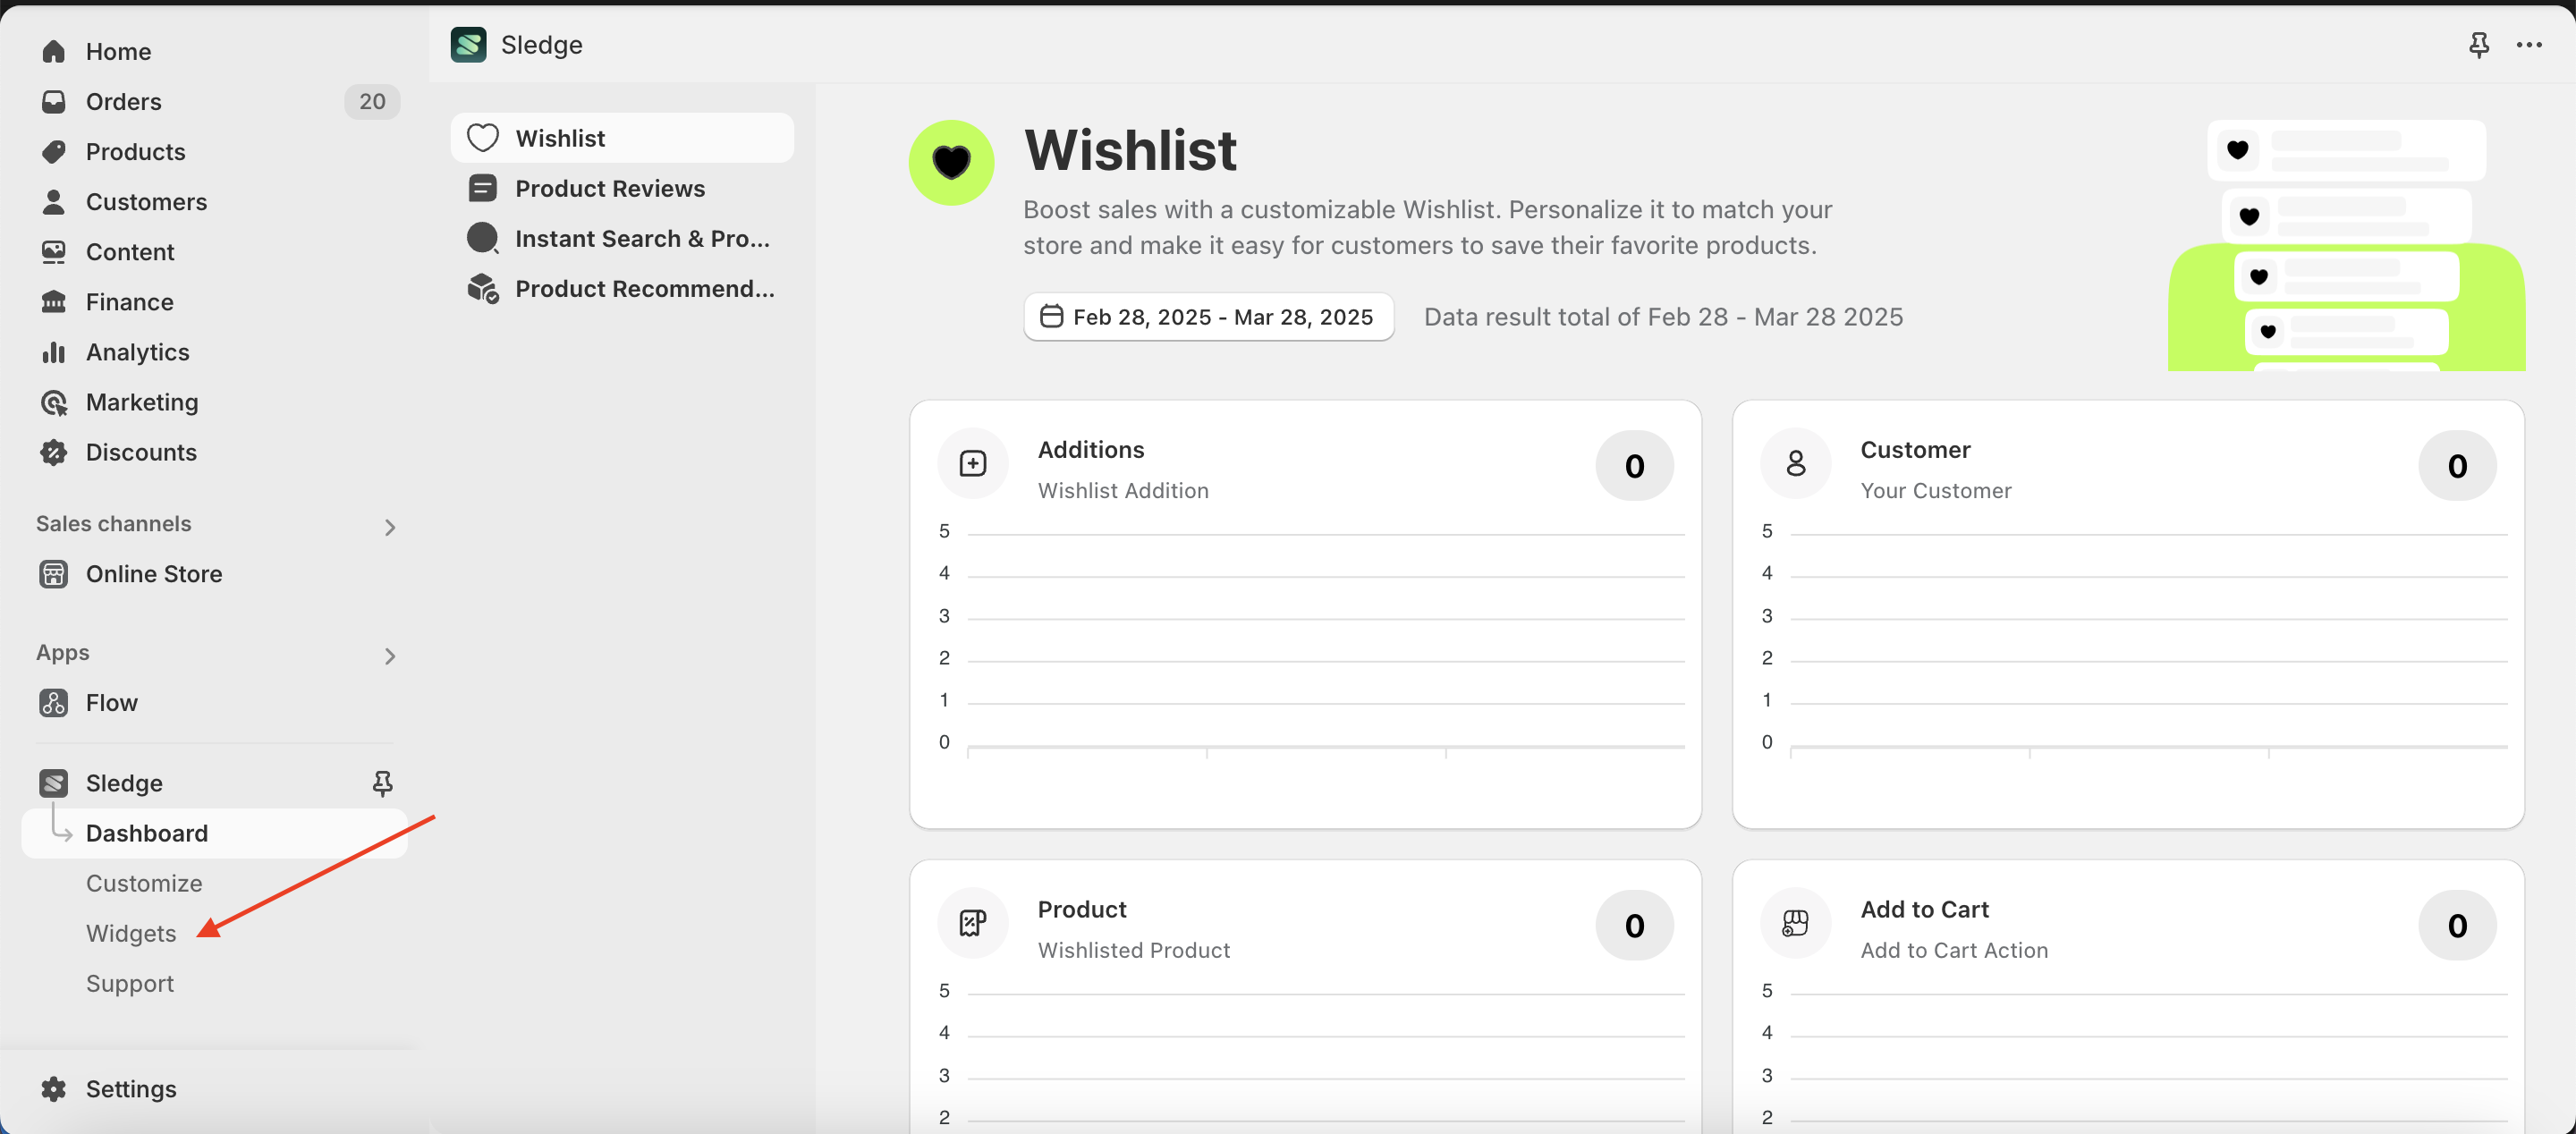Click the Additions plus-square icon
Image resolution: width=2576 pixels, height=1134 pixels.
(x=973, y=464)
